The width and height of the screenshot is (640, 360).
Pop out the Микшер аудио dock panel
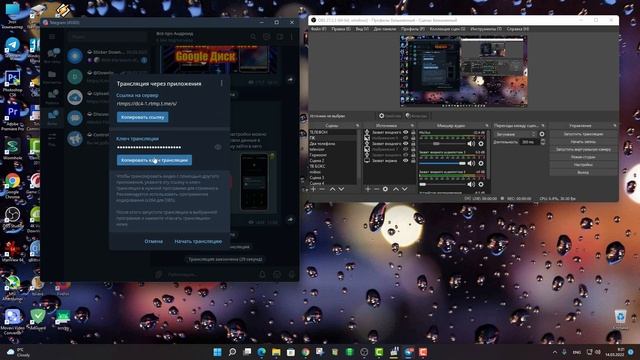[x=487, y=126]
